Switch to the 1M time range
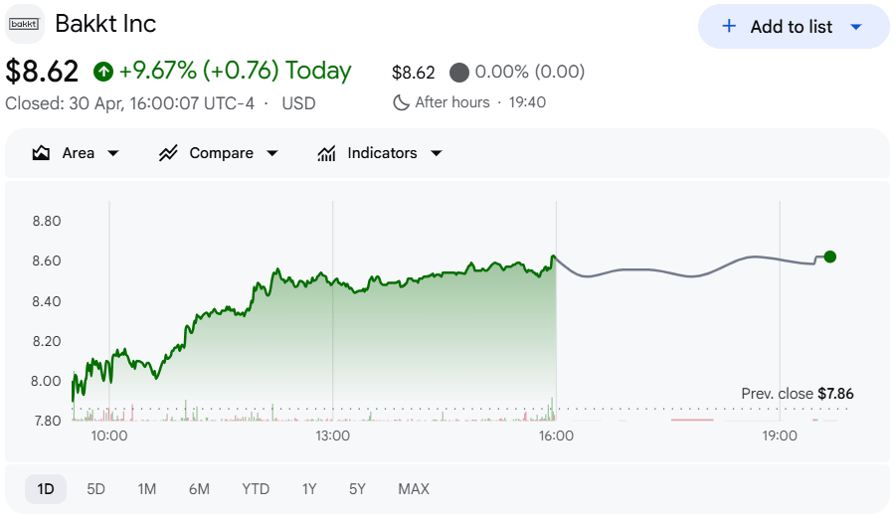Image resolution: width=896 pixels, height=519 pixels. click(147, 489)
